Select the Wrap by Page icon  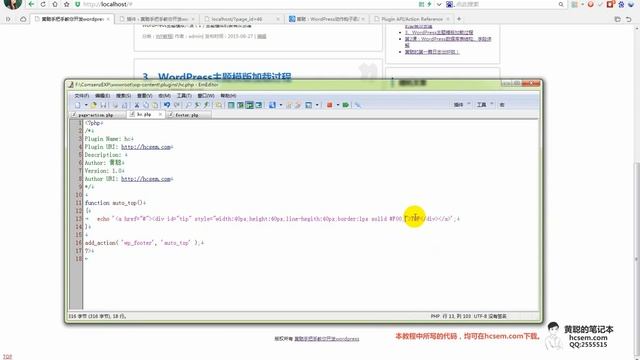tap(258, 105)
